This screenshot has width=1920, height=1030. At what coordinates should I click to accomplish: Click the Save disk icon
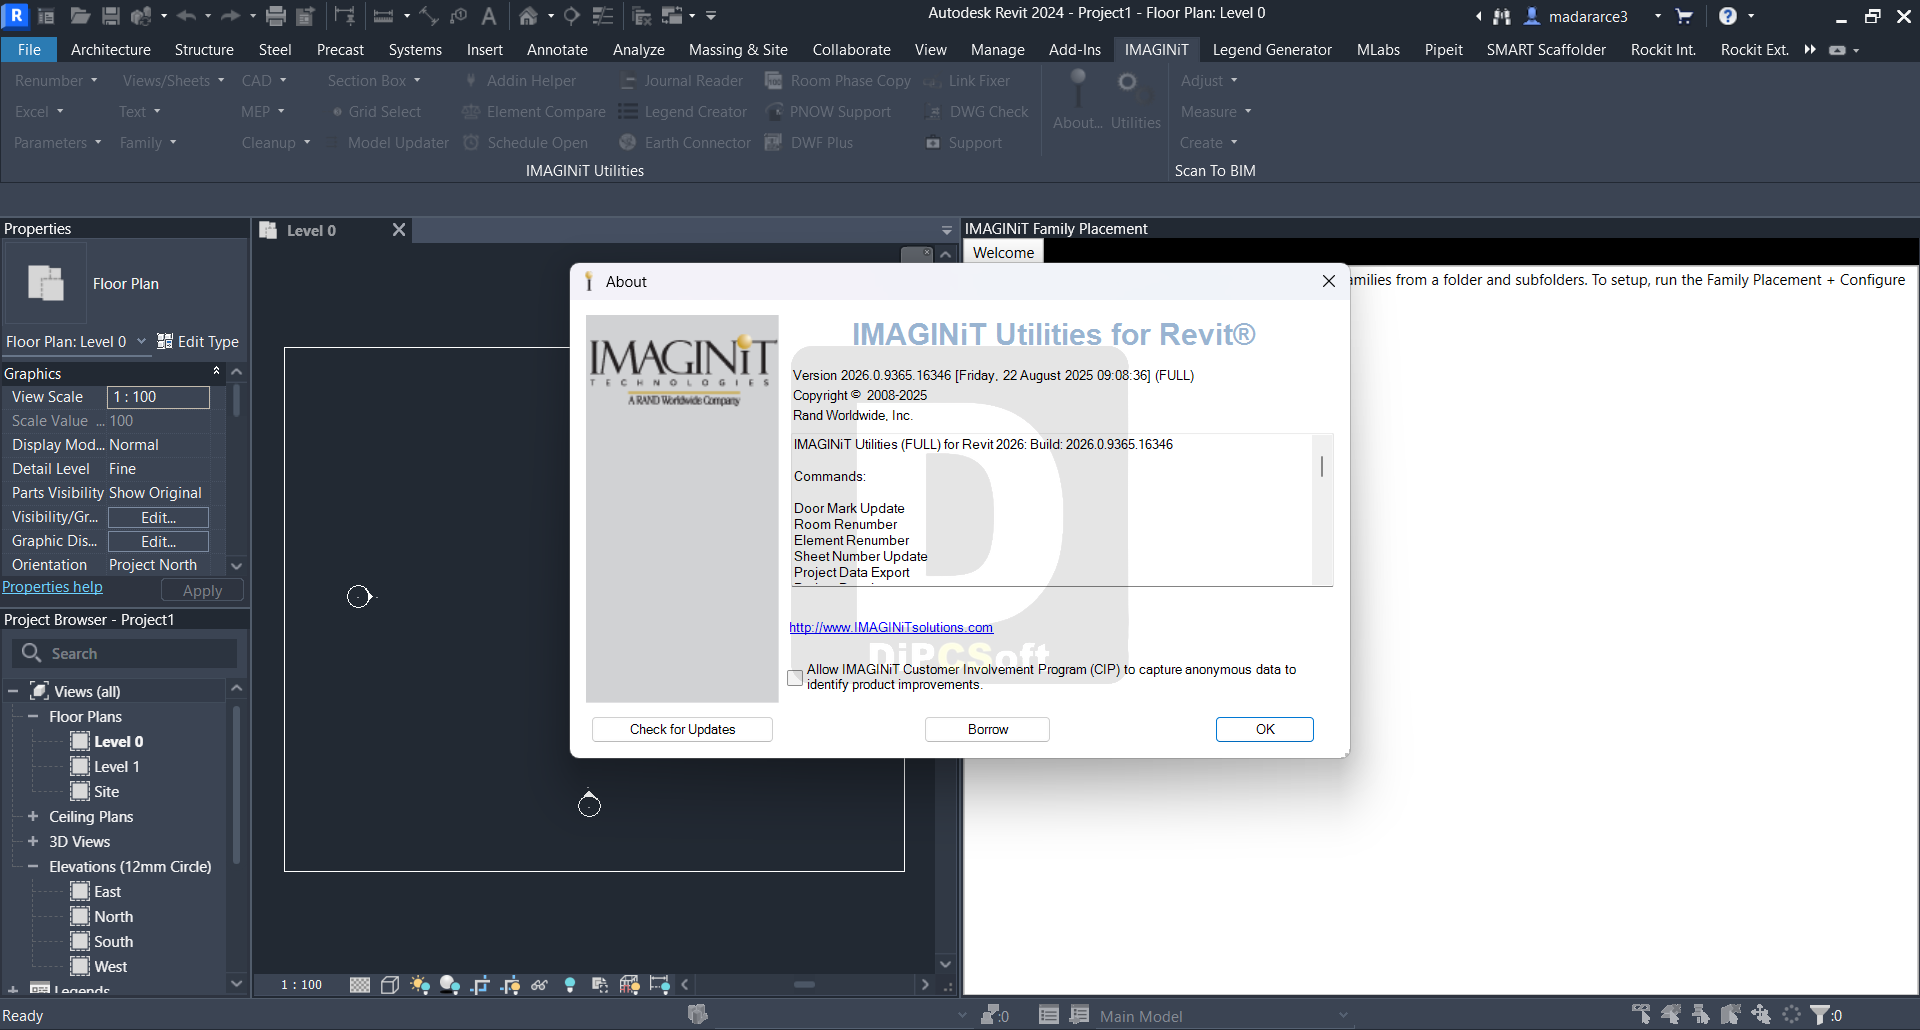click(111, 16)
